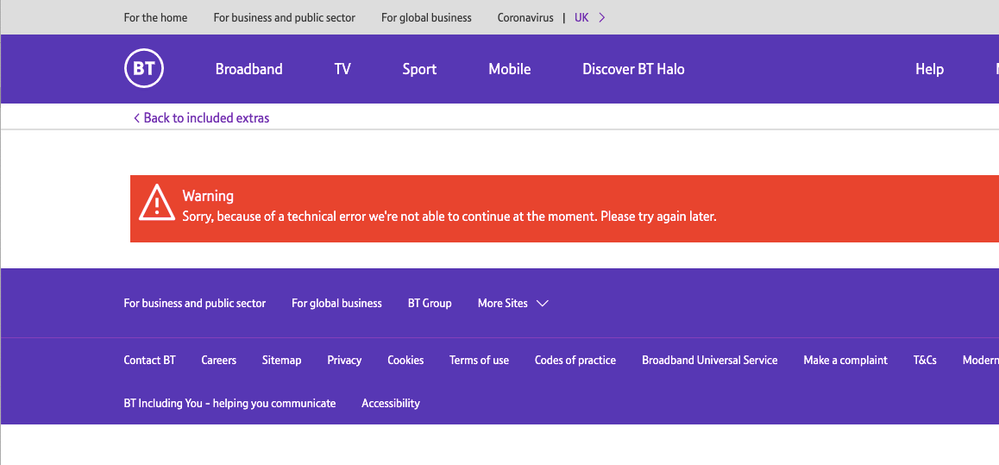The image size is (999, 465).
Task: Open the Help page
Action: 929,69
